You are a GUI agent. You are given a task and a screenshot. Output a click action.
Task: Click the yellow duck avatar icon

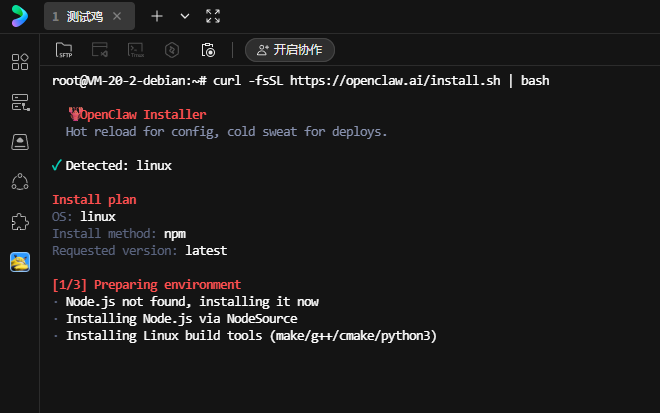click(x=20, y=262)
